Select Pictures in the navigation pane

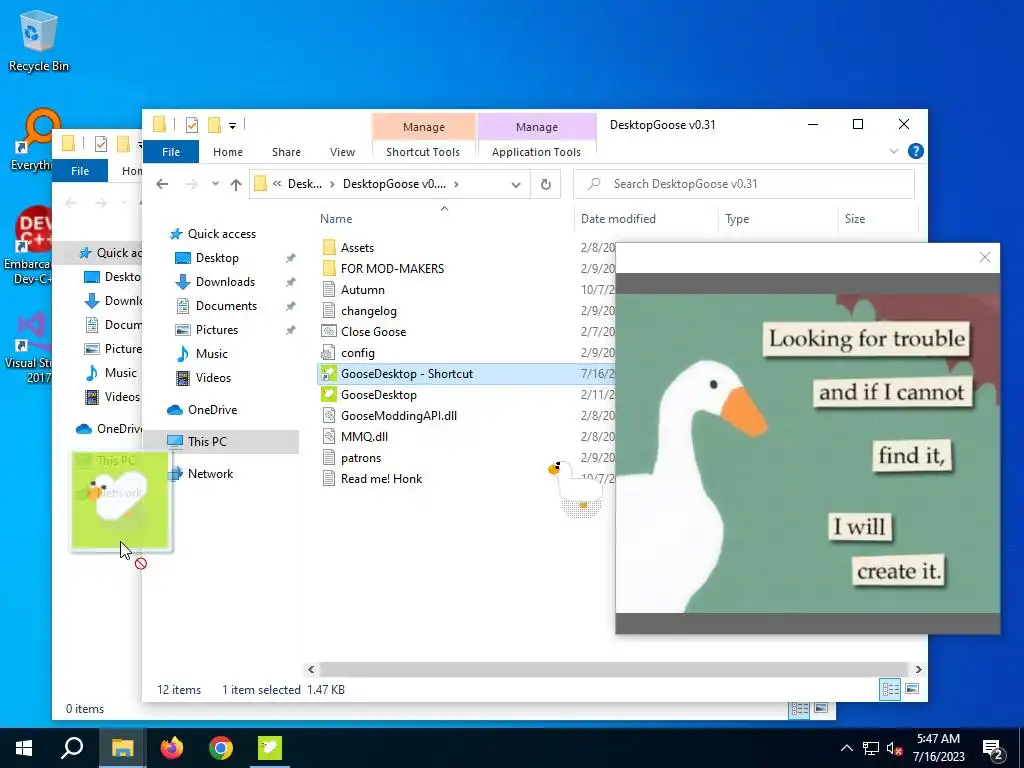pyautogui.click(x=217, y=330)
